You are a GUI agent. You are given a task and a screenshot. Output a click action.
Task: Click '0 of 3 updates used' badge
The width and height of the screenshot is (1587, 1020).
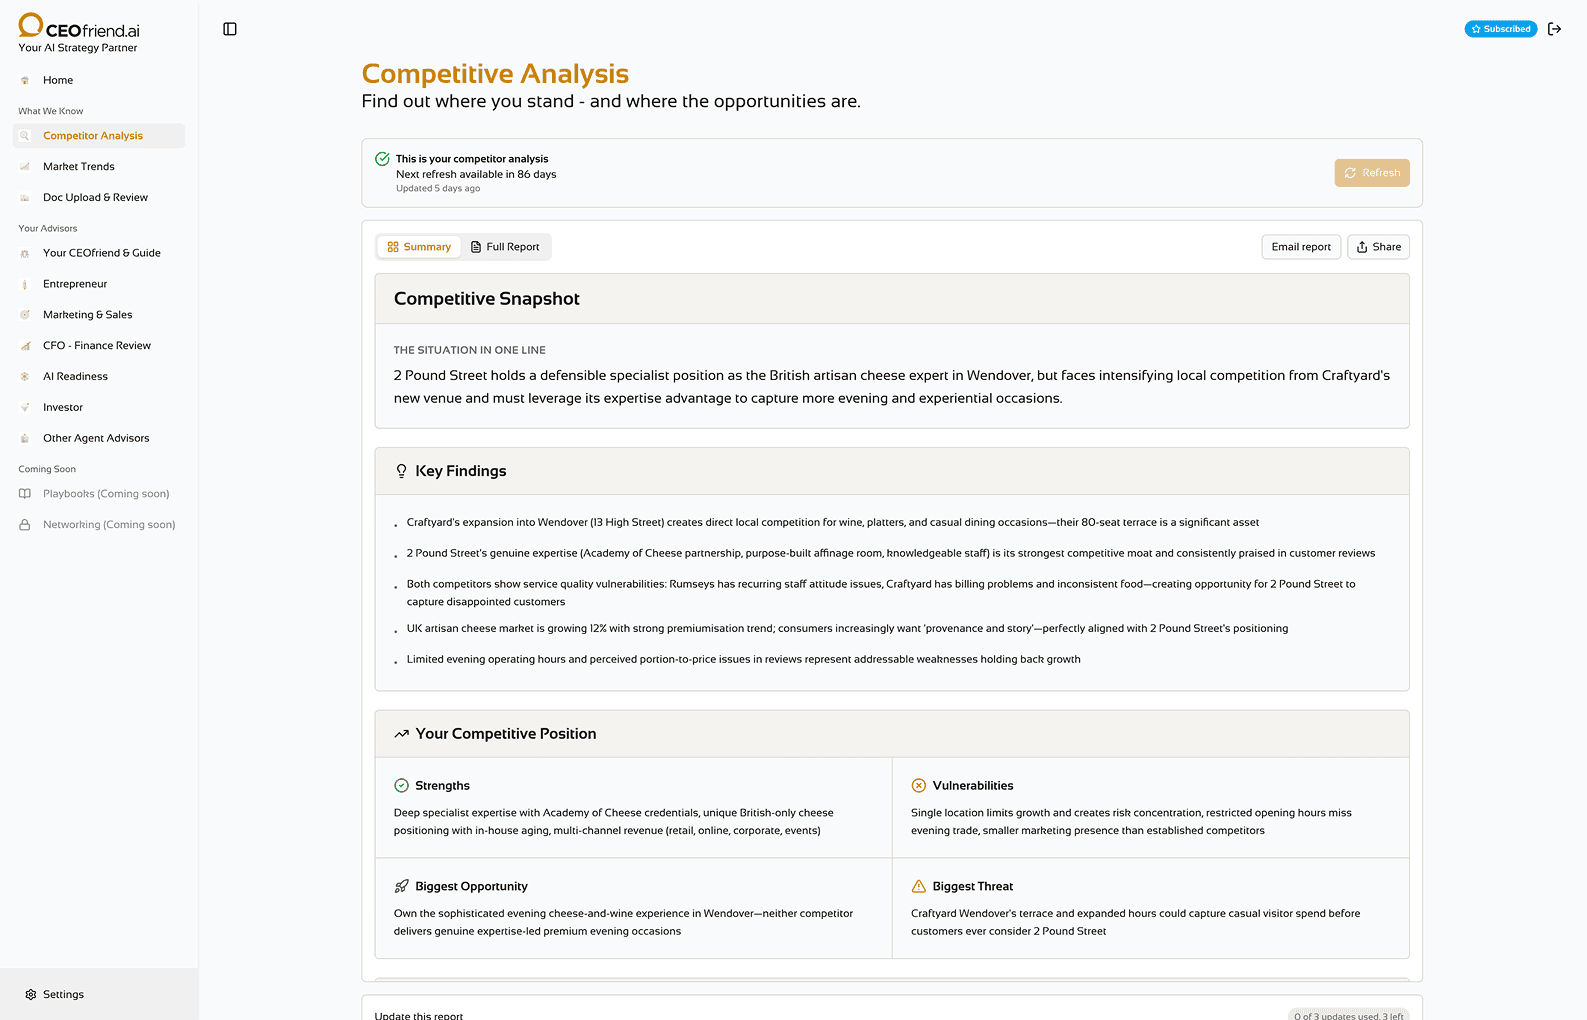[x=1348, y=1015]
